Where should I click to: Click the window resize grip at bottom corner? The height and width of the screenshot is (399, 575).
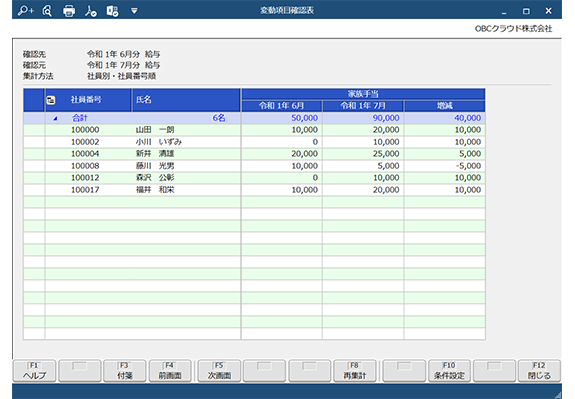coord(558,395)
